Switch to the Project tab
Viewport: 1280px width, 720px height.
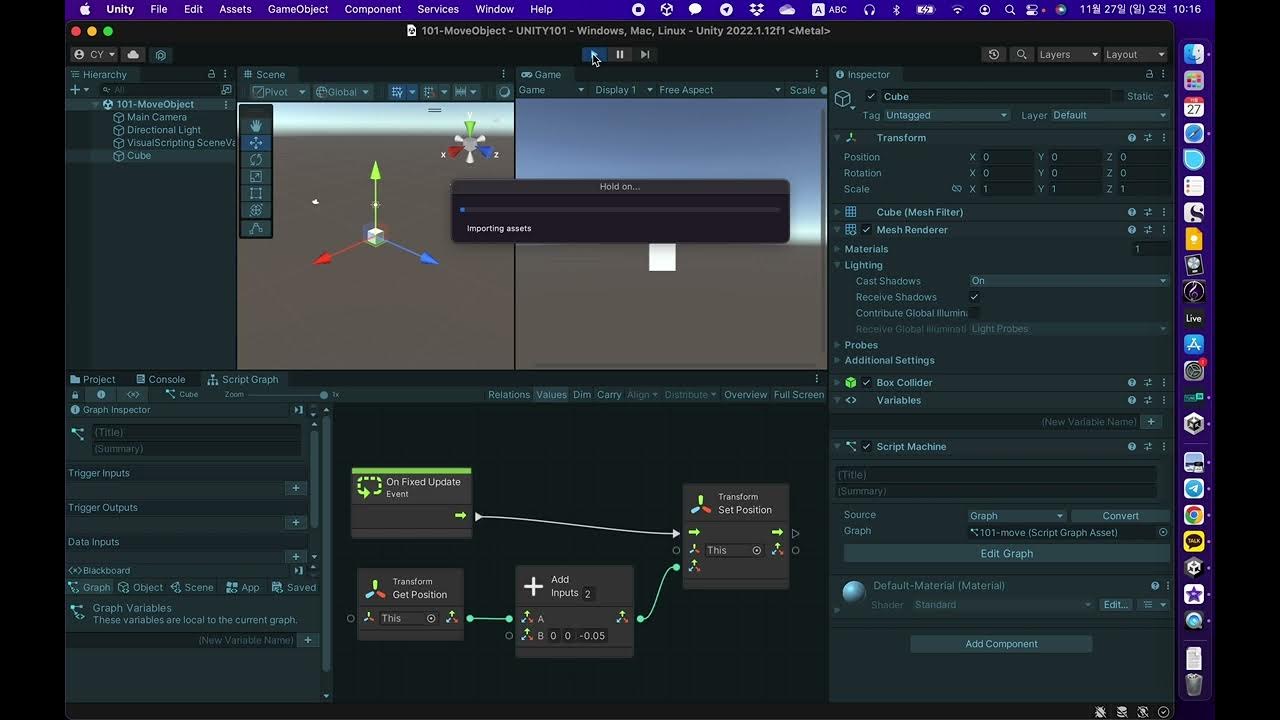click(92, 379)
